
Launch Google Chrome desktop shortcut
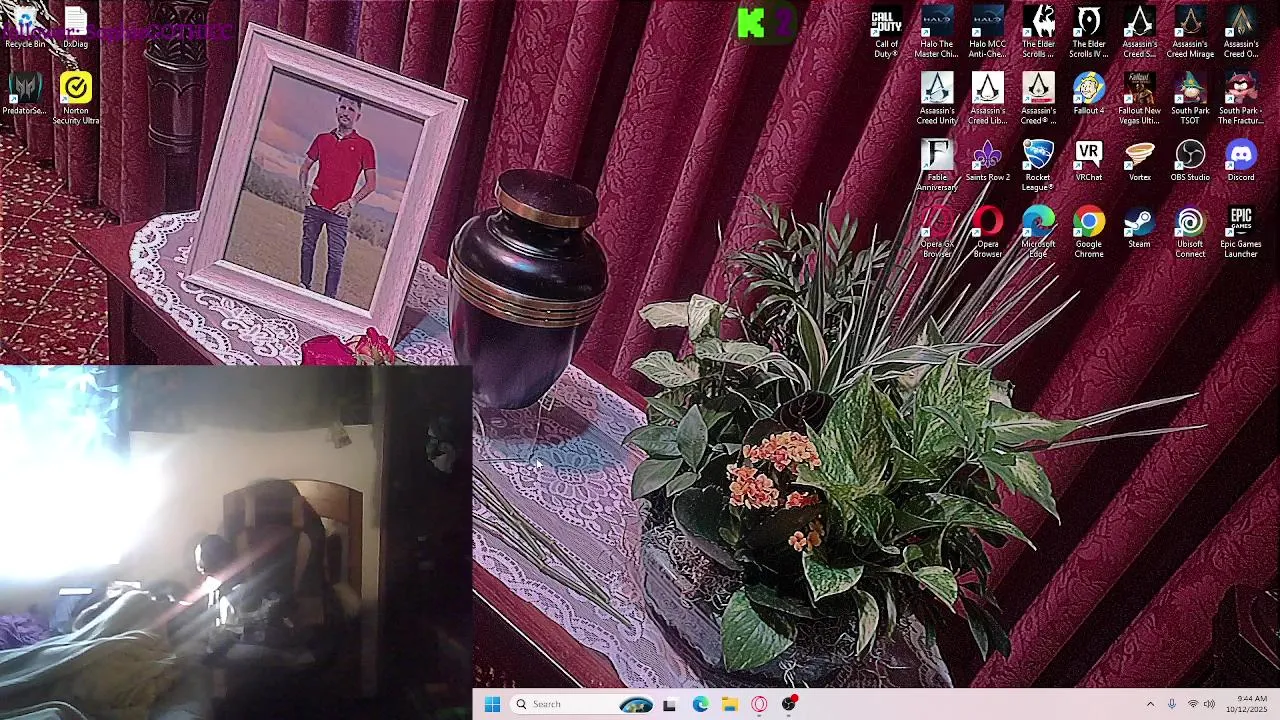[1089, 233]
